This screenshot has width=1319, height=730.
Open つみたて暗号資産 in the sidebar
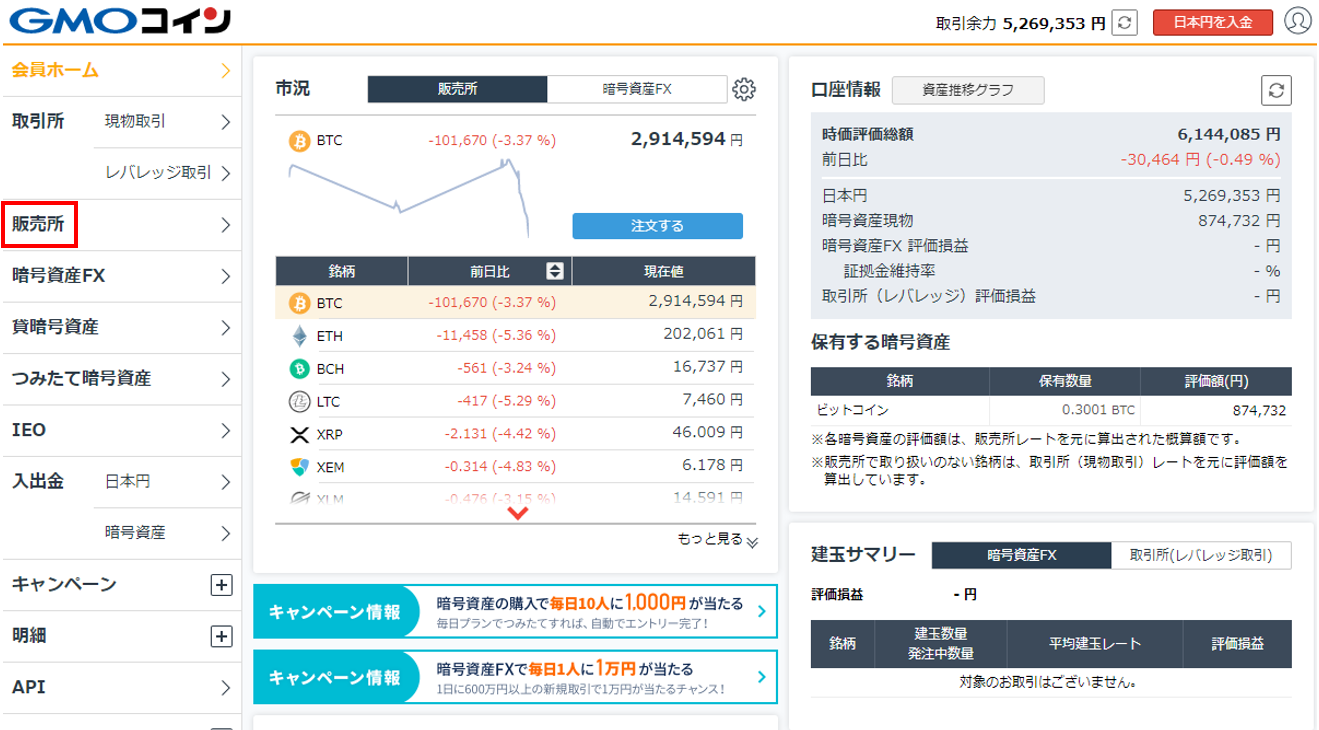coord(120,379)
